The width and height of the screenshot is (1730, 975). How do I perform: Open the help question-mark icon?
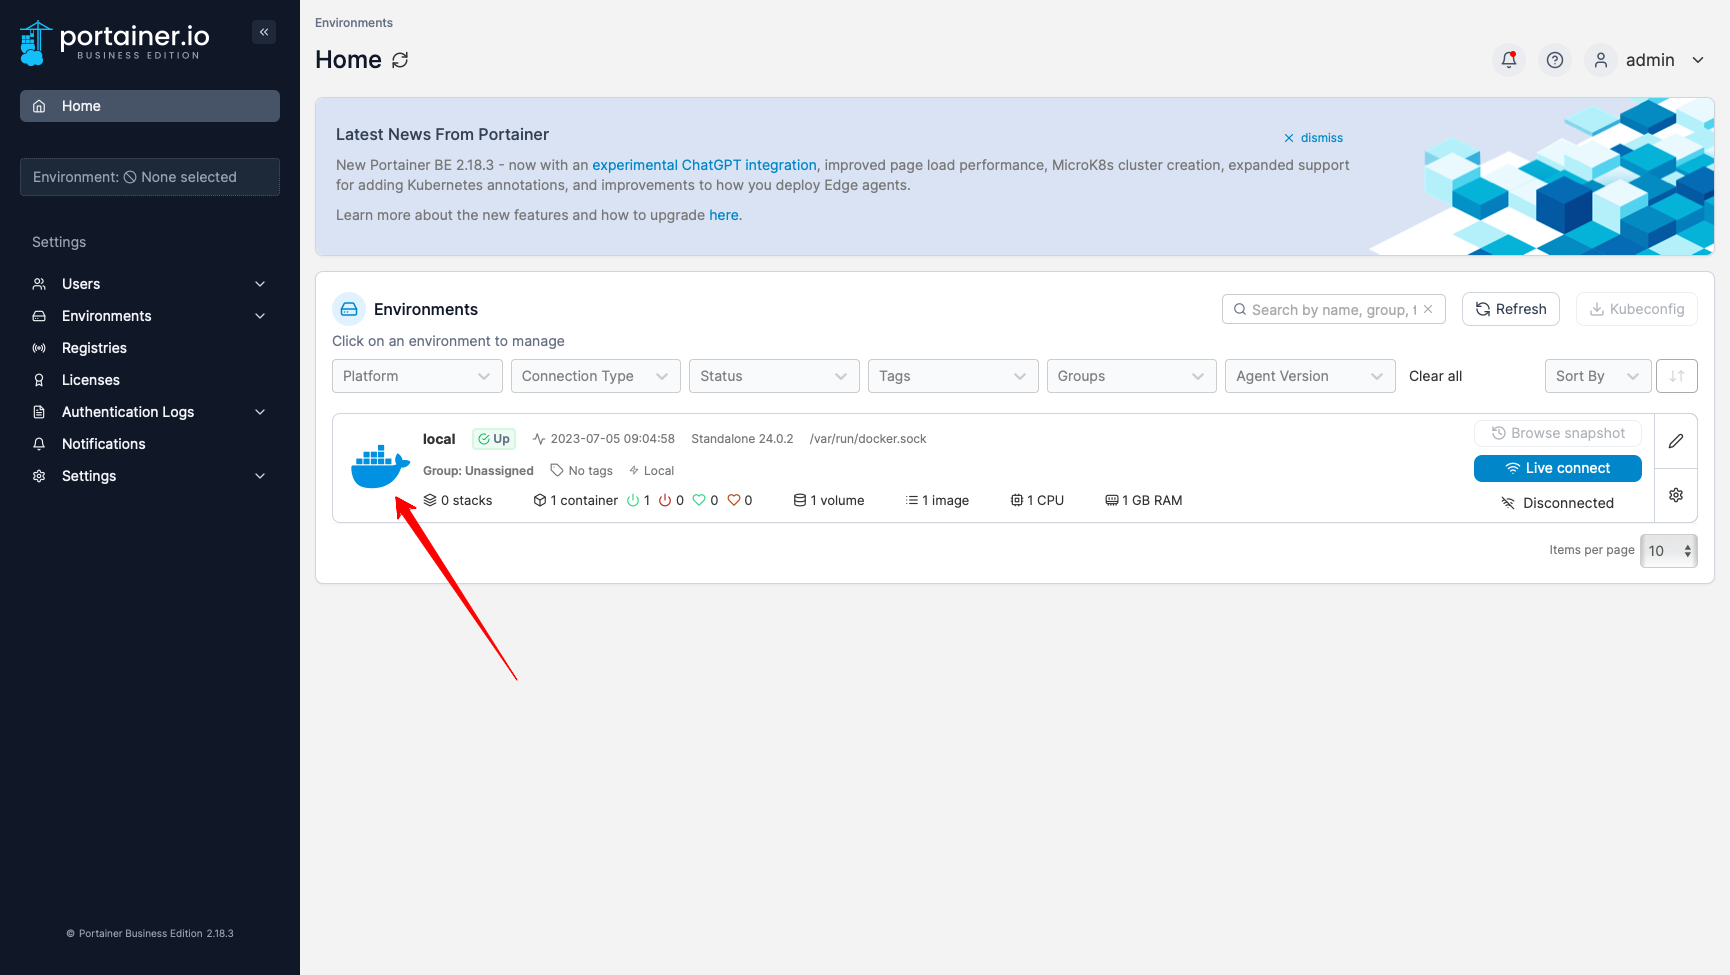tap(1555, 60)
